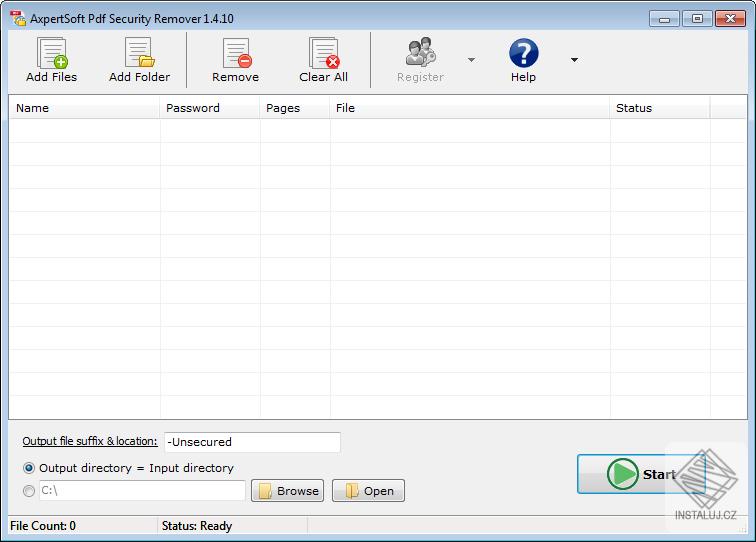Viewport: 756px width, 542px height.
Task: Focus the -Unsecured suffix input field
Action: tap(252, 442)
